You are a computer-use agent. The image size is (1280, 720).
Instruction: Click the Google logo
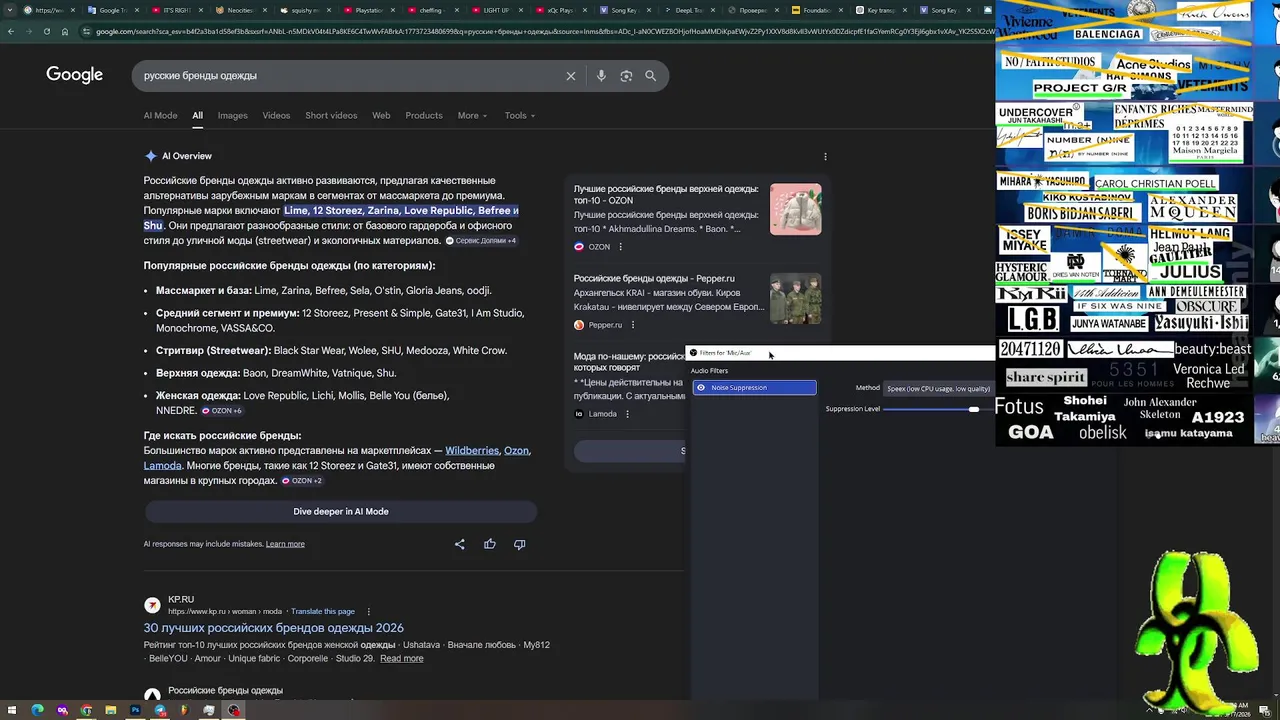(74, 75)
